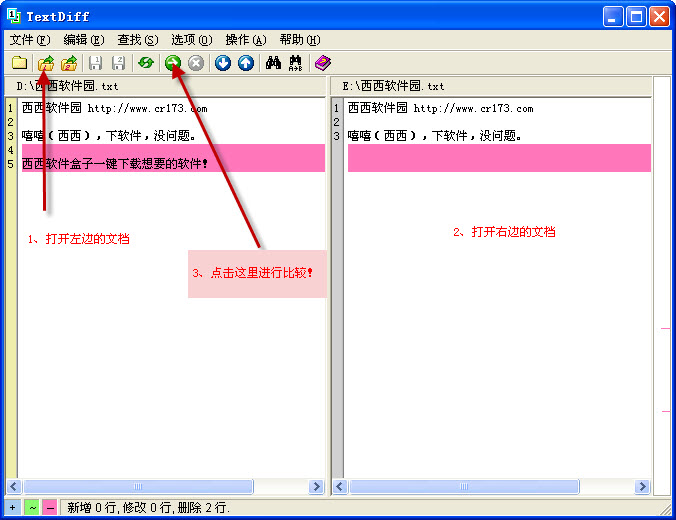
Task: Open Find with binoculars icon
Action: (273, 63)
